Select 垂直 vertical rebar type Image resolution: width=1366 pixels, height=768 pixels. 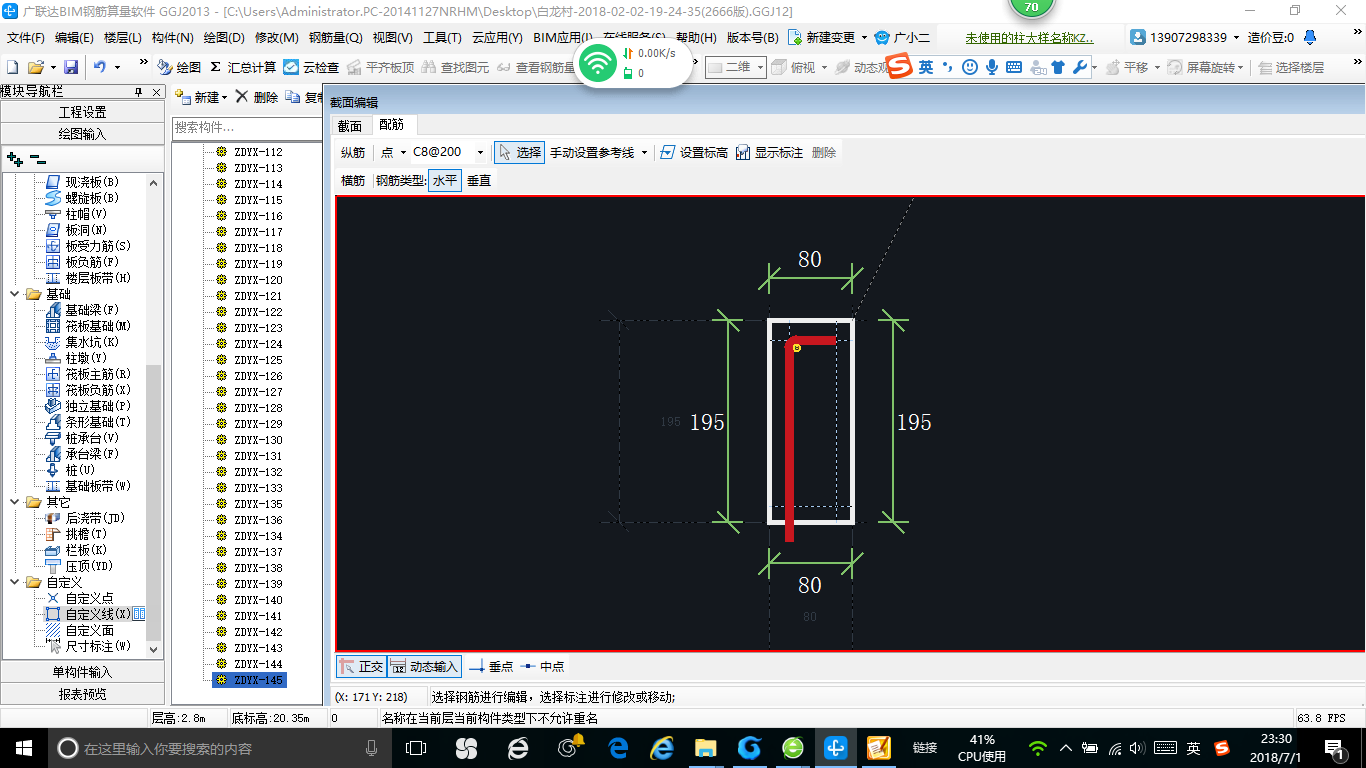[479, 181]
